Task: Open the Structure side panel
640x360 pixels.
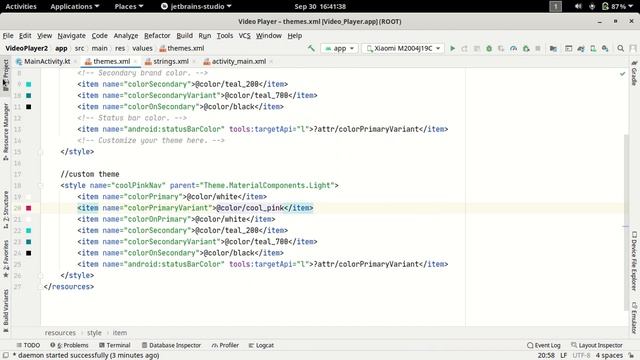Action: pyautogui.click(x=6, y=209)
